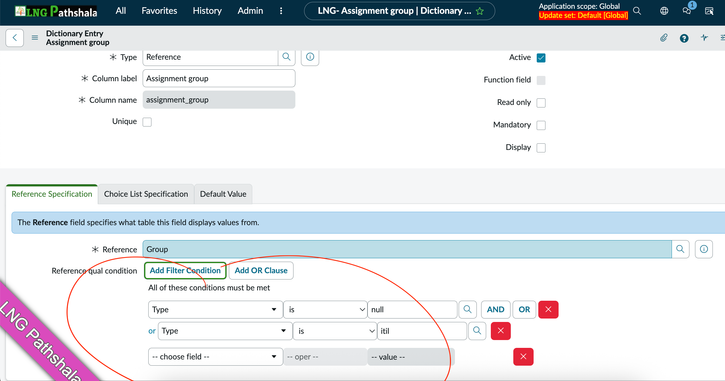Click the Update set Default Global link
Viewport: 725px width, 381px height.
[x=584, y=15]
